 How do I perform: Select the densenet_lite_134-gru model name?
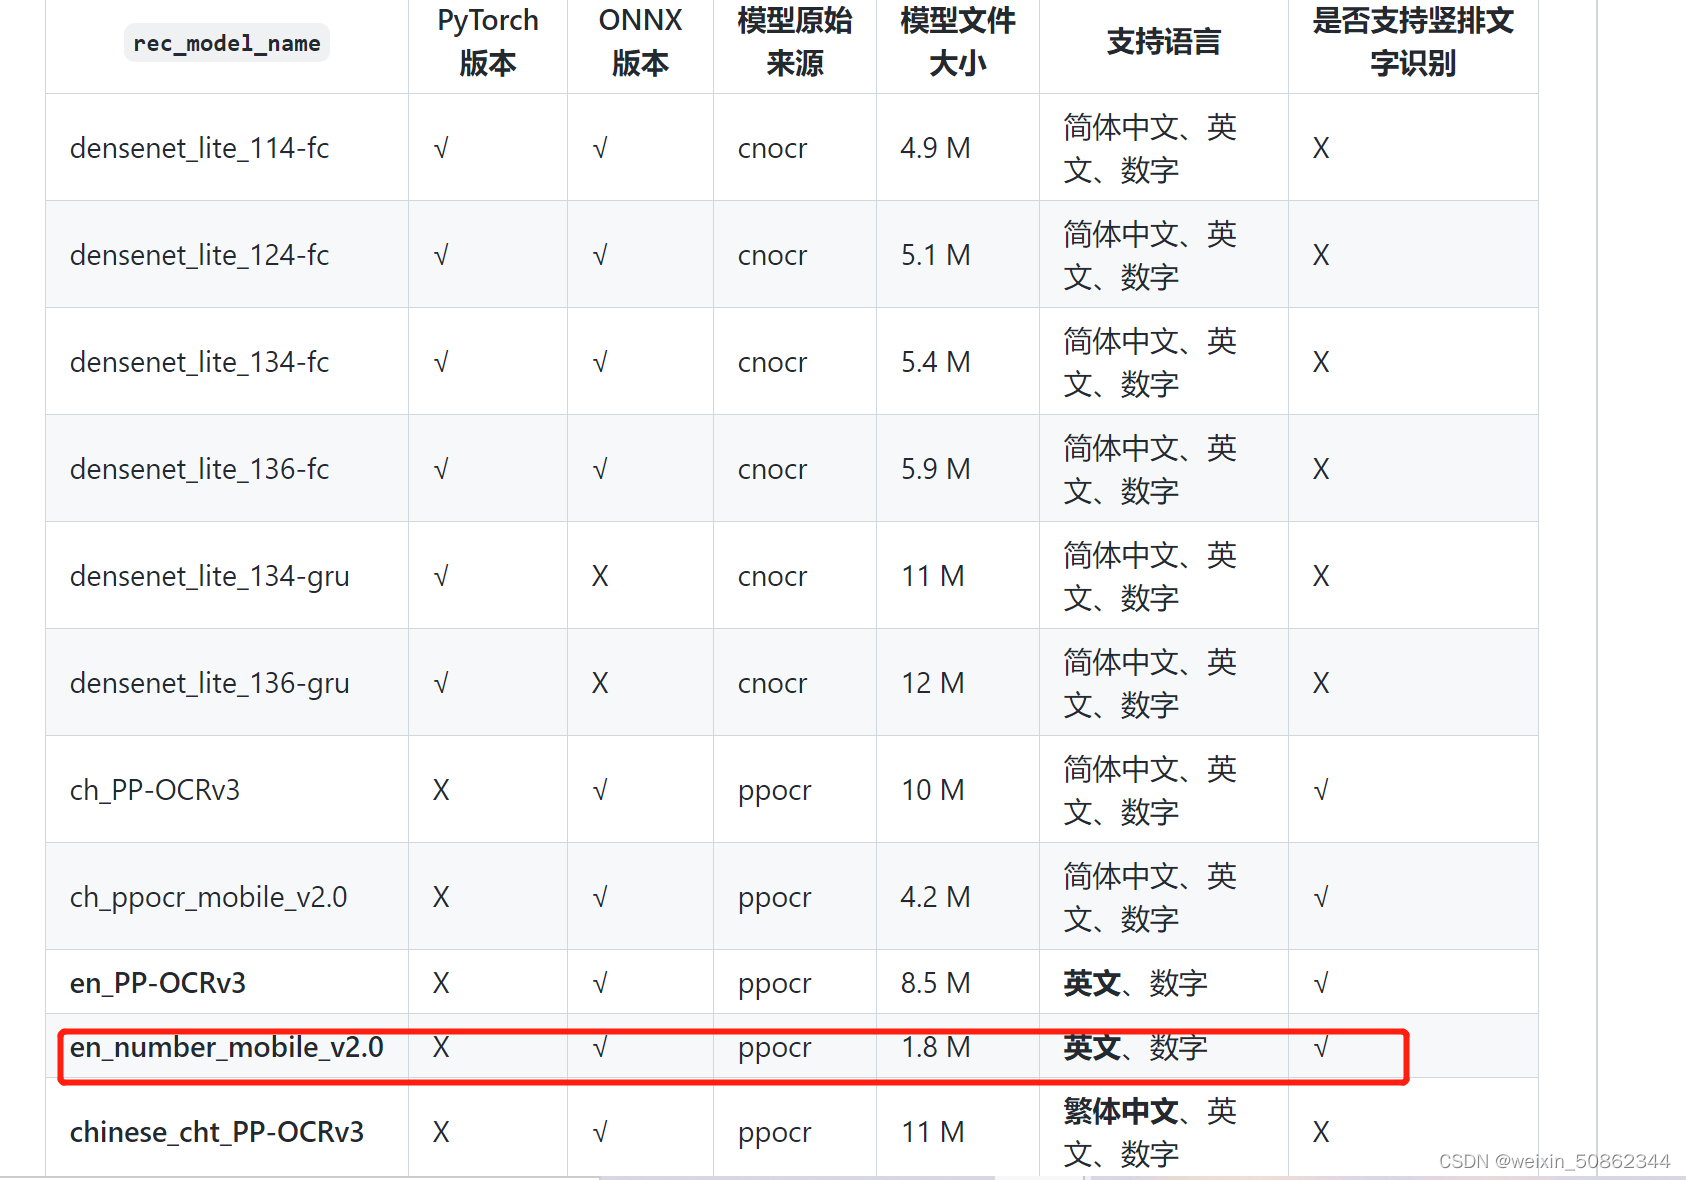210,576
